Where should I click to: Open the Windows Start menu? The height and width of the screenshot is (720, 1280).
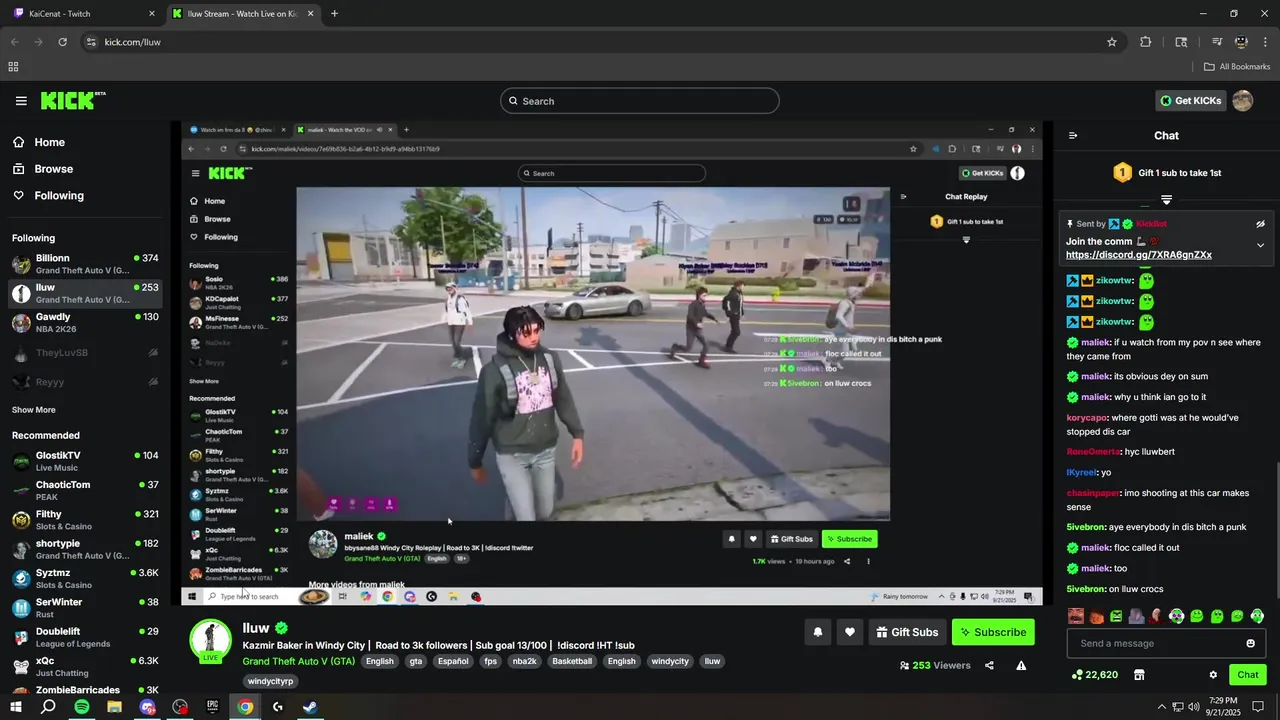16,707
